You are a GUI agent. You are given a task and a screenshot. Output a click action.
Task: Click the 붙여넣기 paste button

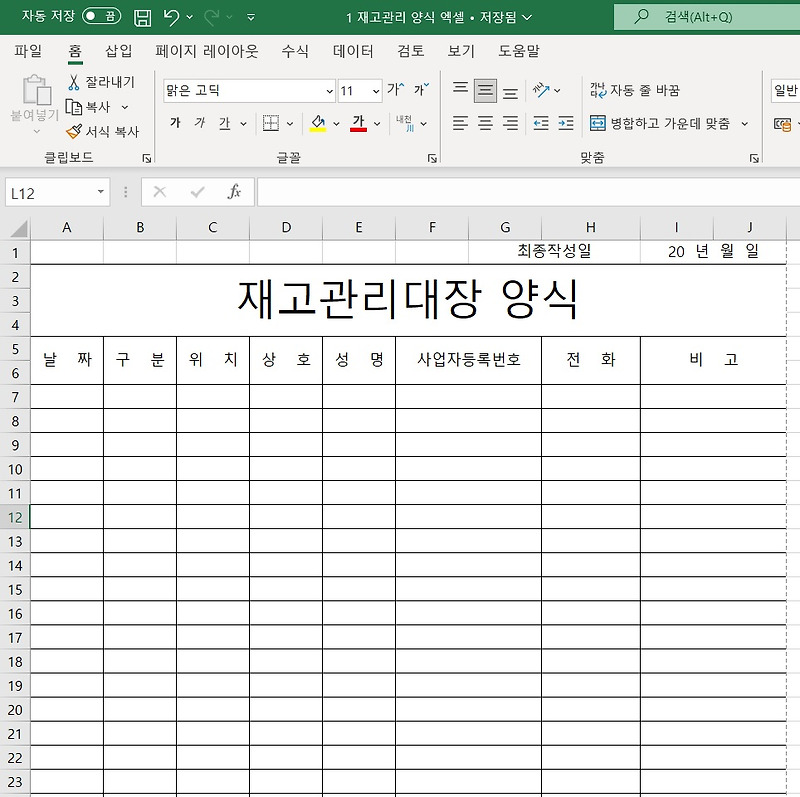pyautogui.click(x=35, y=100)
